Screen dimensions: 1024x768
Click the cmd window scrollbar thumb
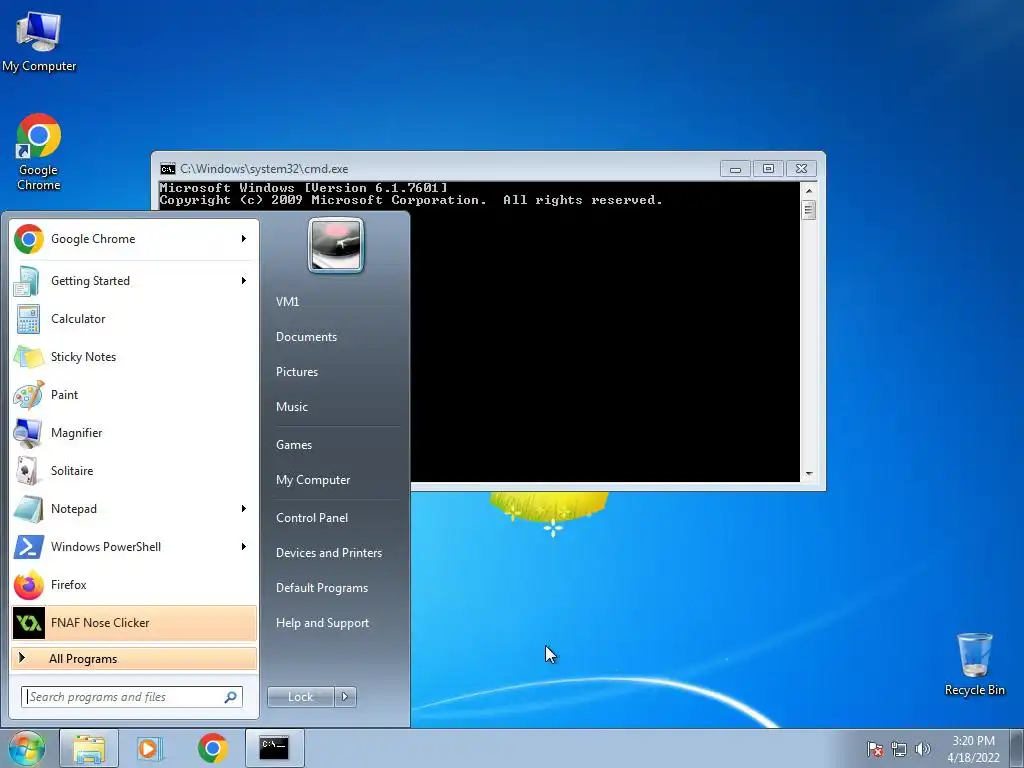(808, 210)
